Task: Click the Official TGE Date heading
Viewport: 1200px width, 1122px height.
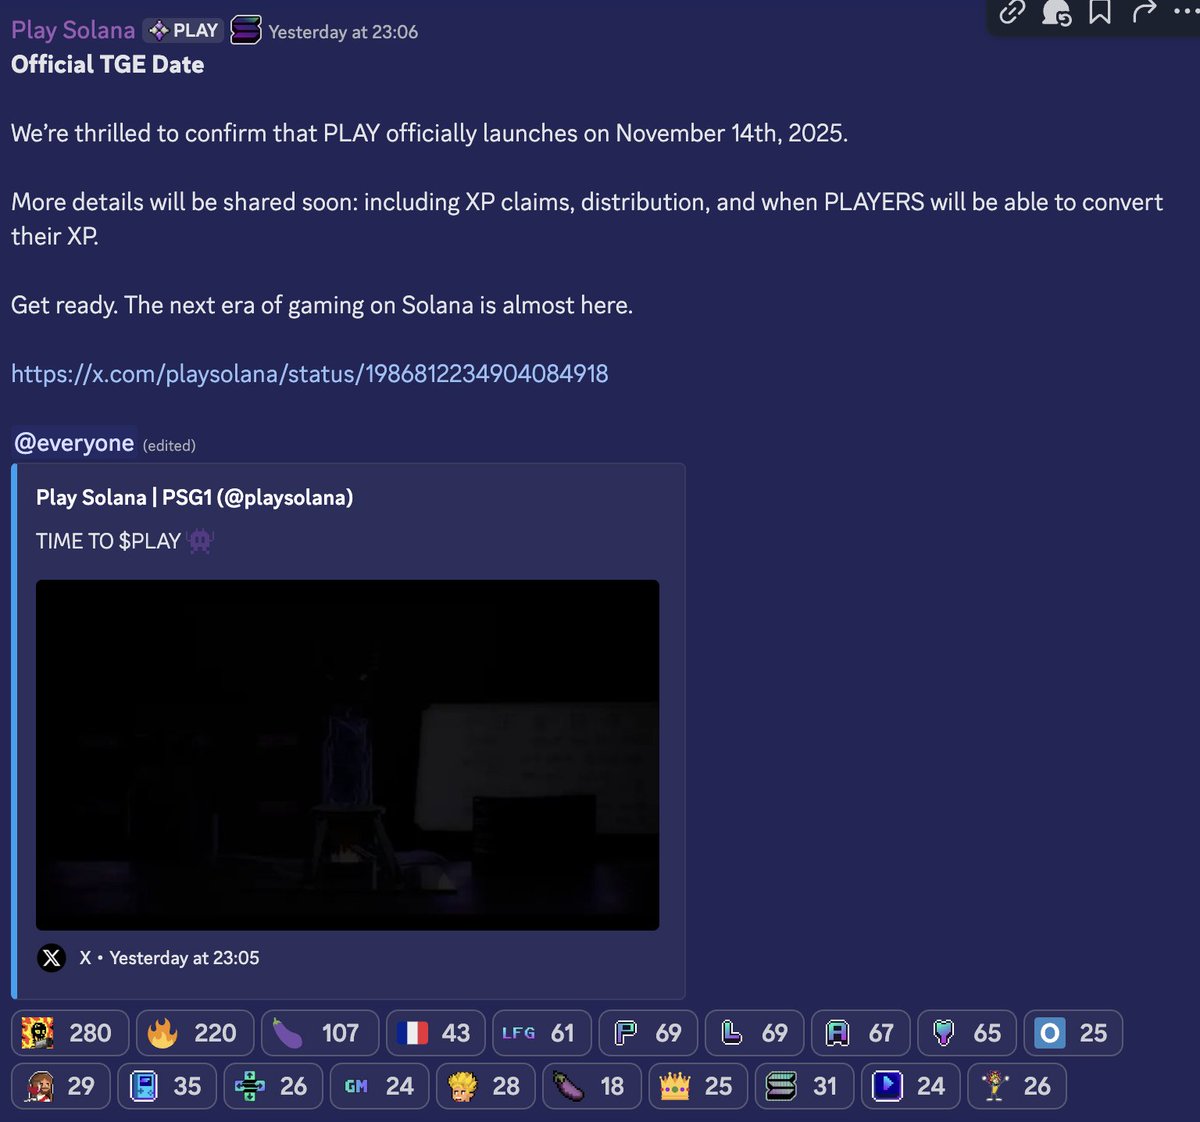Action: [107, 65]
